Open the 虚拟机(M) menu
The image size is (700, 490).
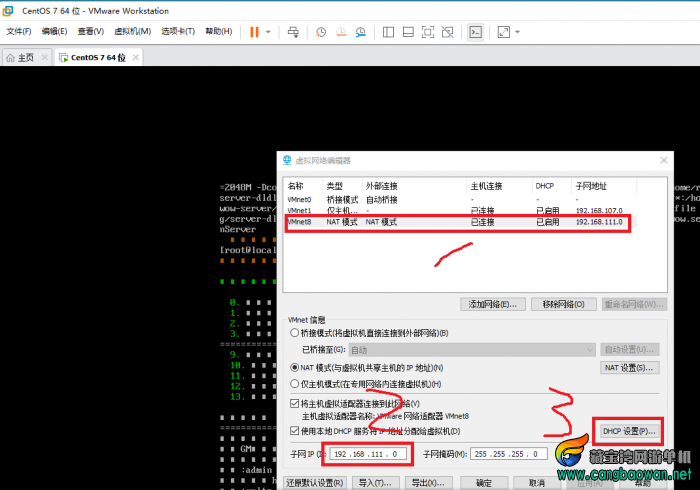point(133,31)
